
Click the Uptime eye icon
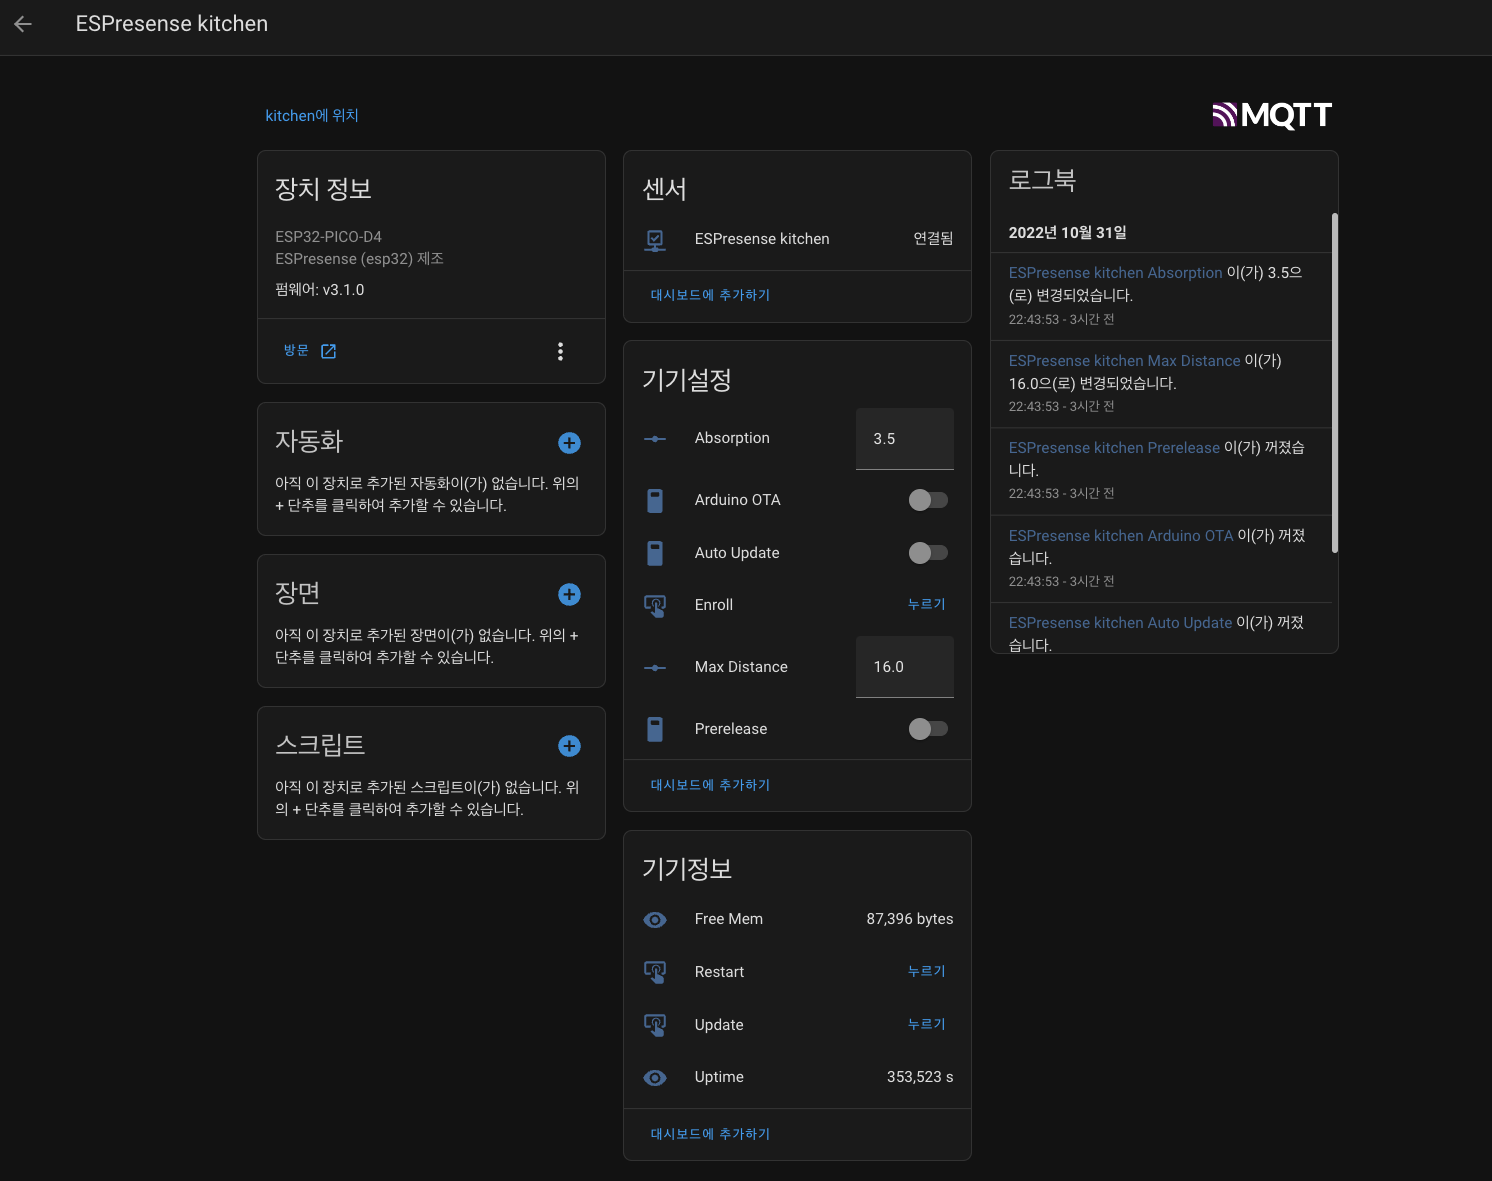point(655,1077)
